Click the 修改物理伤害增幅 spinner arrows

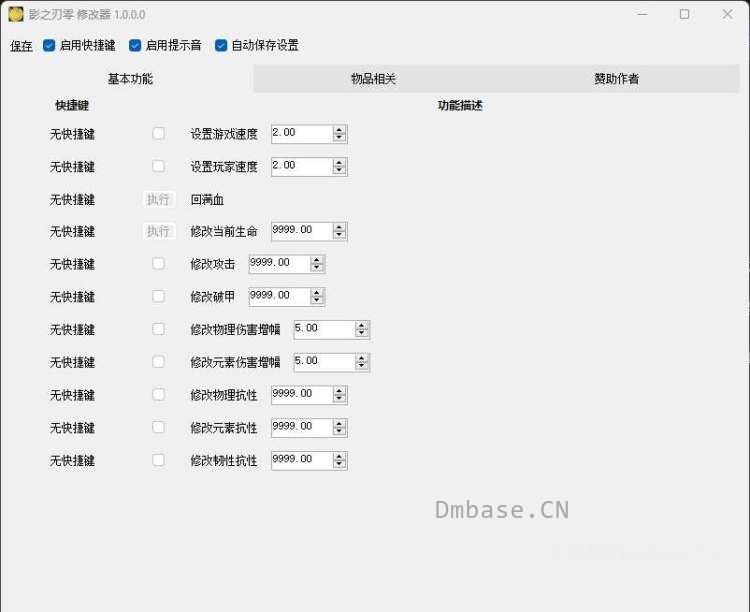point(362,329)
